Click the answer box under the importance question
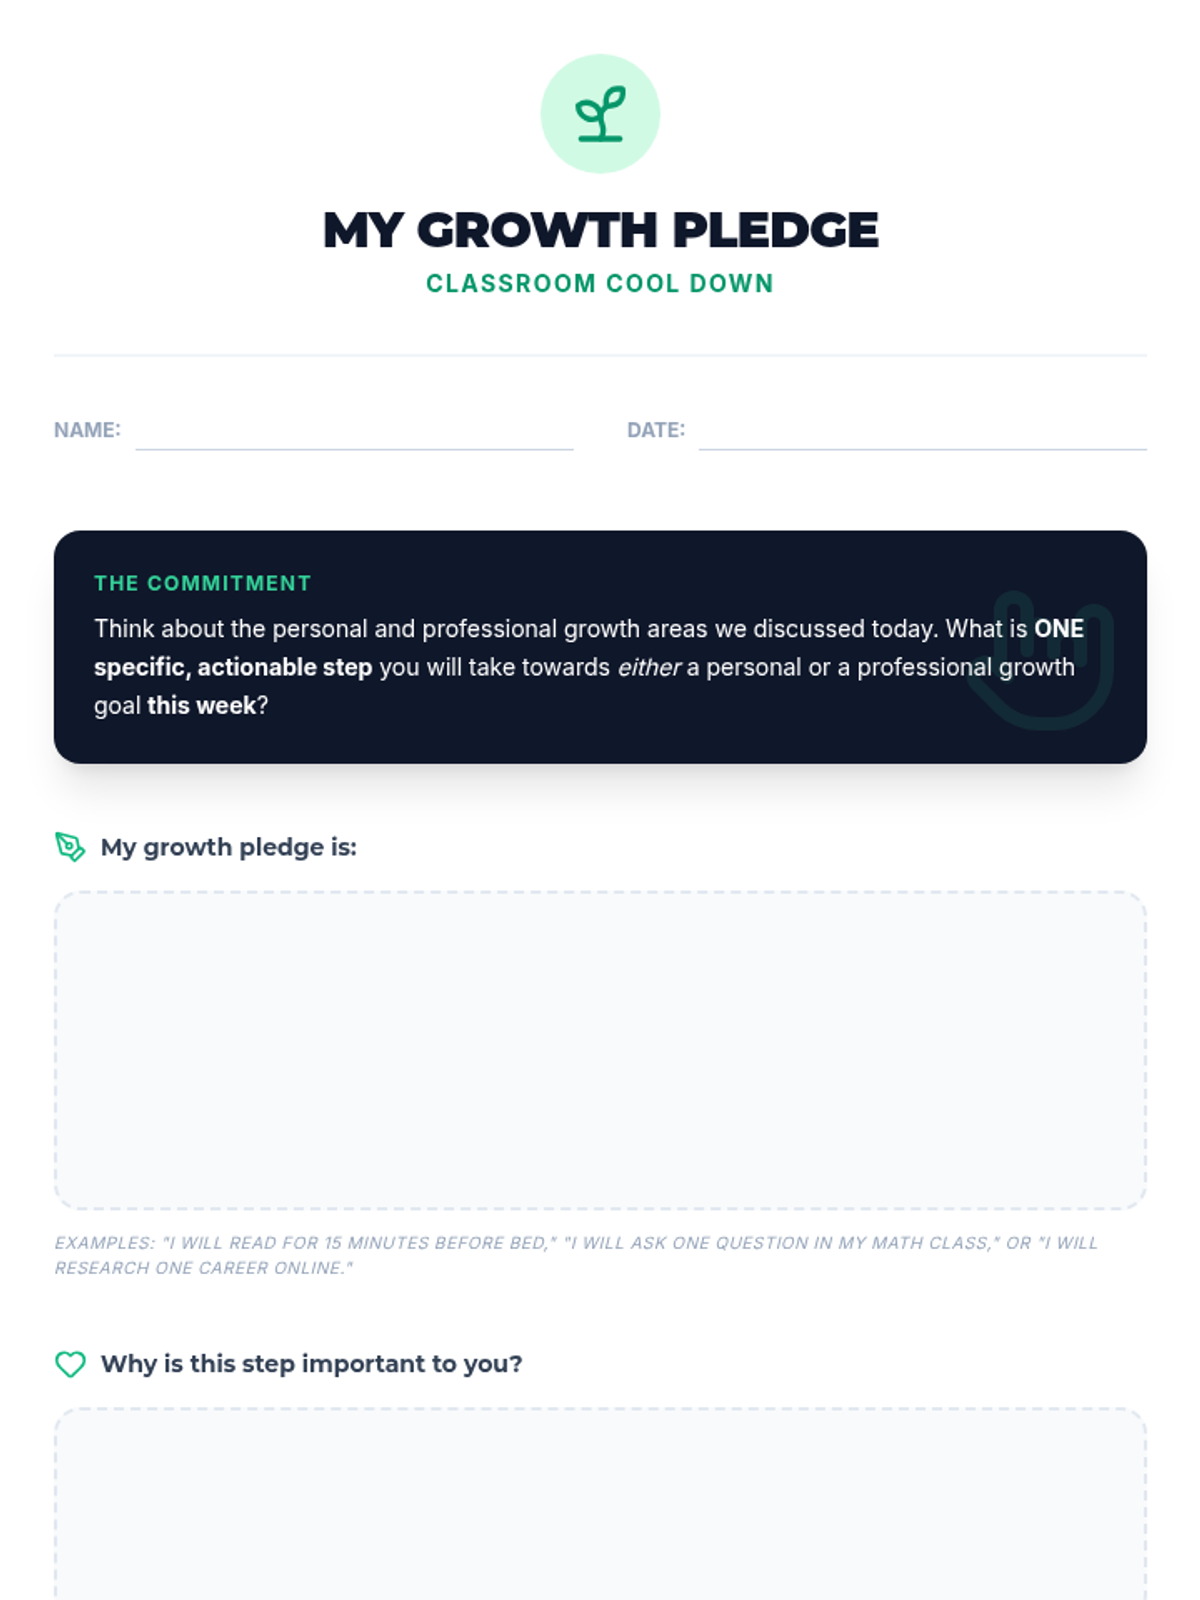Screen dimensions: 1200x1600 tap(600, 1504)
